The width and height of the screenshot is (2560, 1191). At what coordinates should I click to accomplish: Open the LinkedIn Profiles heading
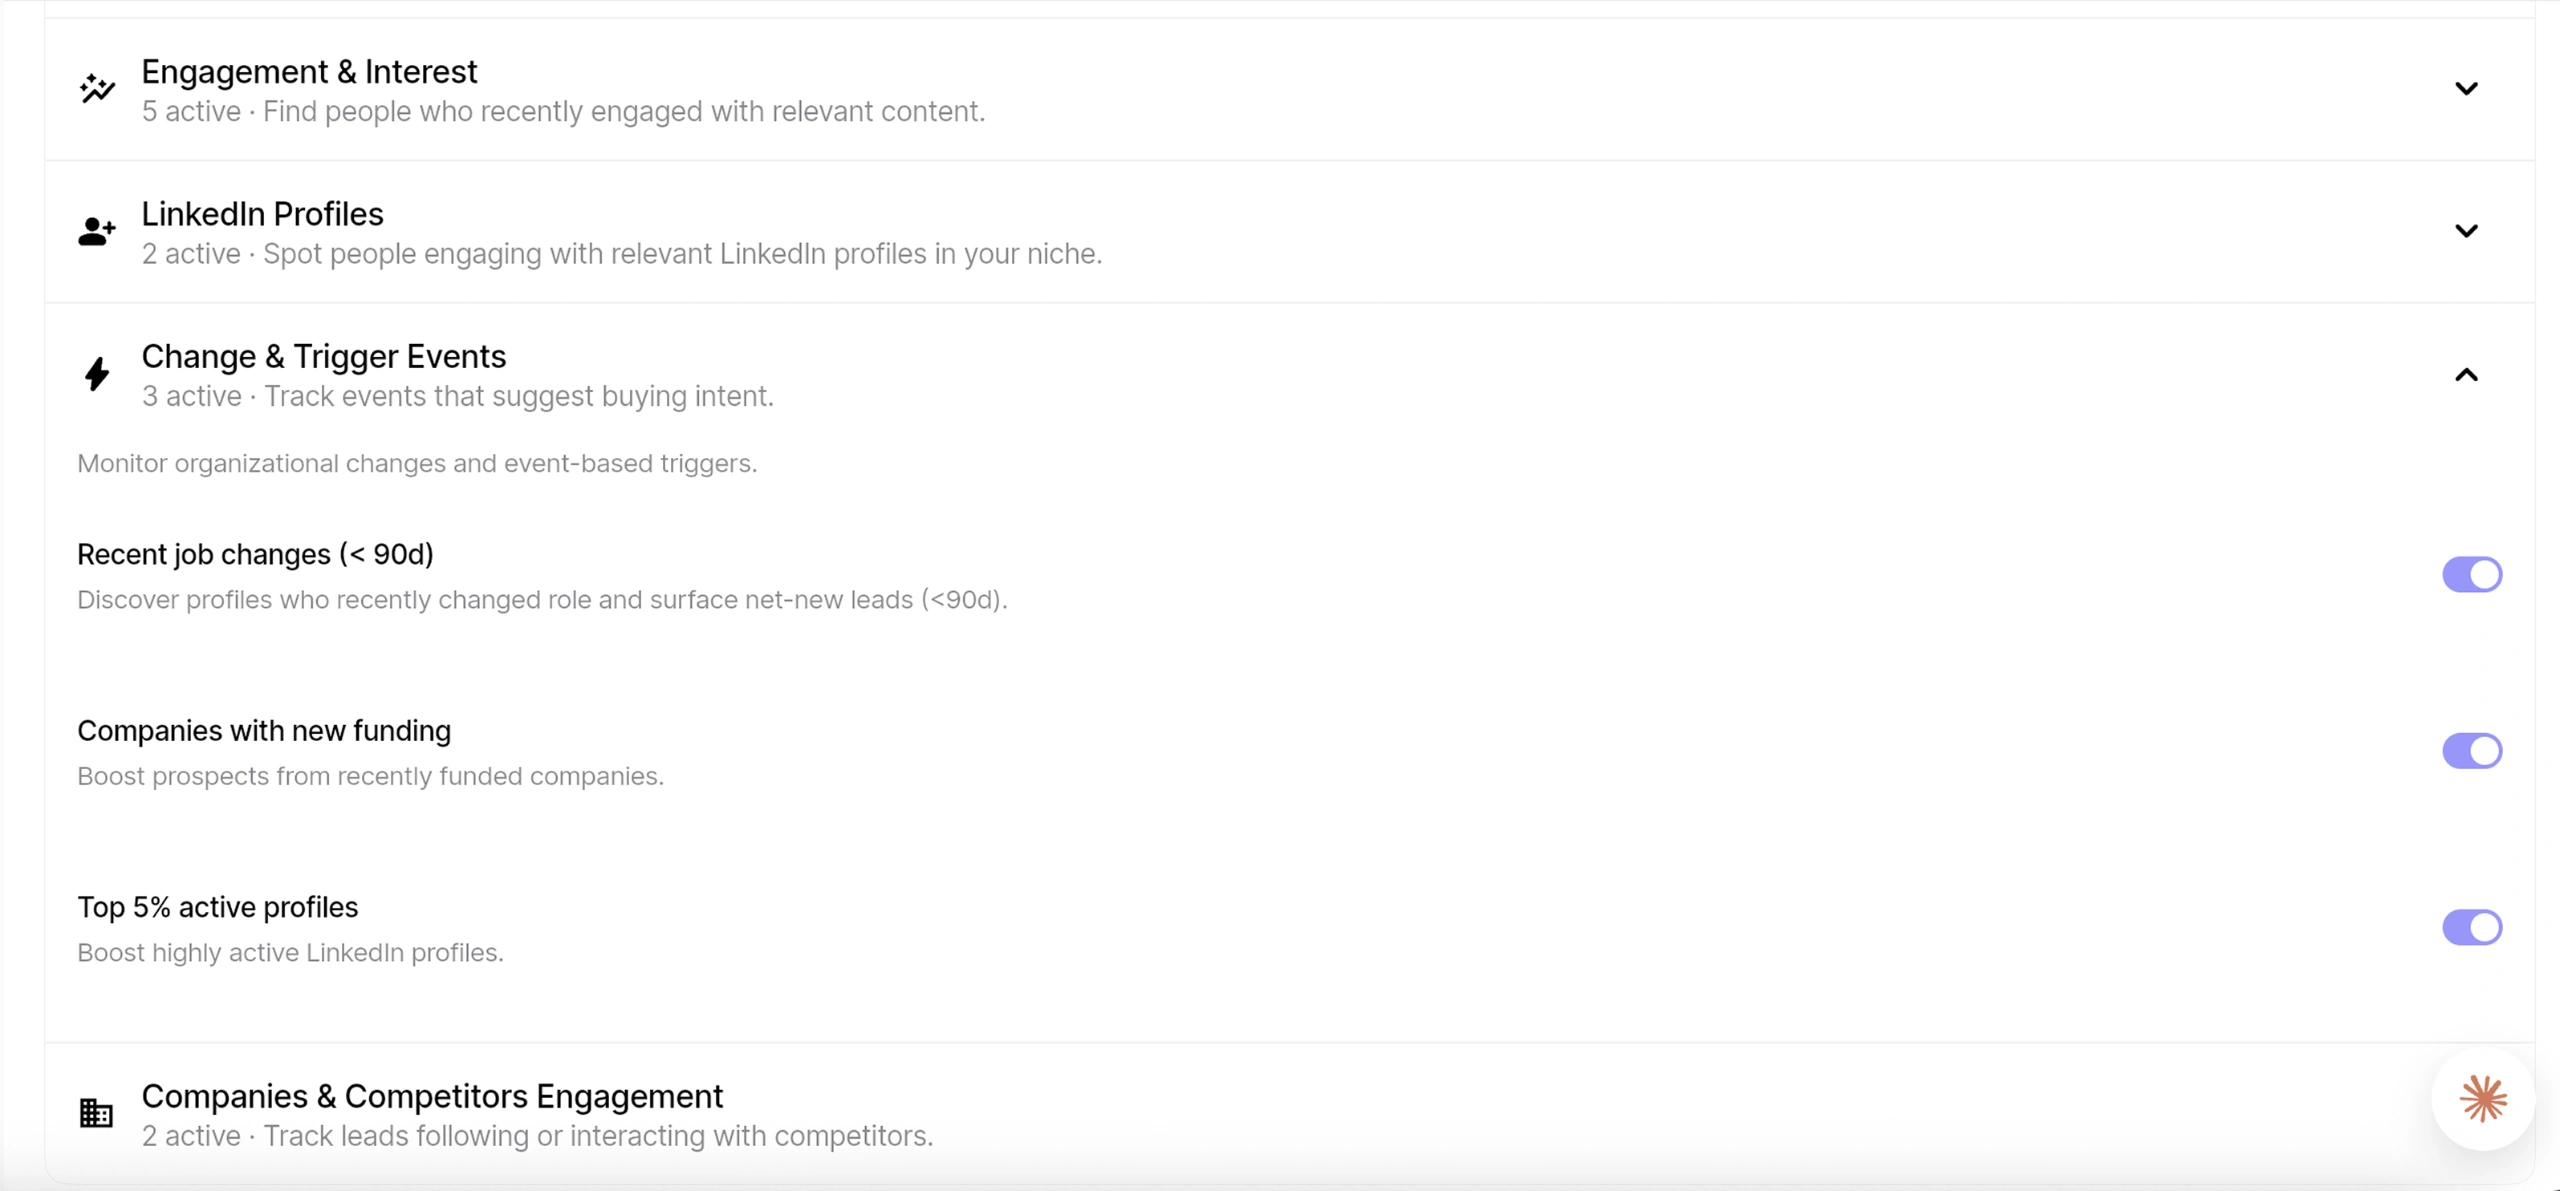tap(262, 214)
